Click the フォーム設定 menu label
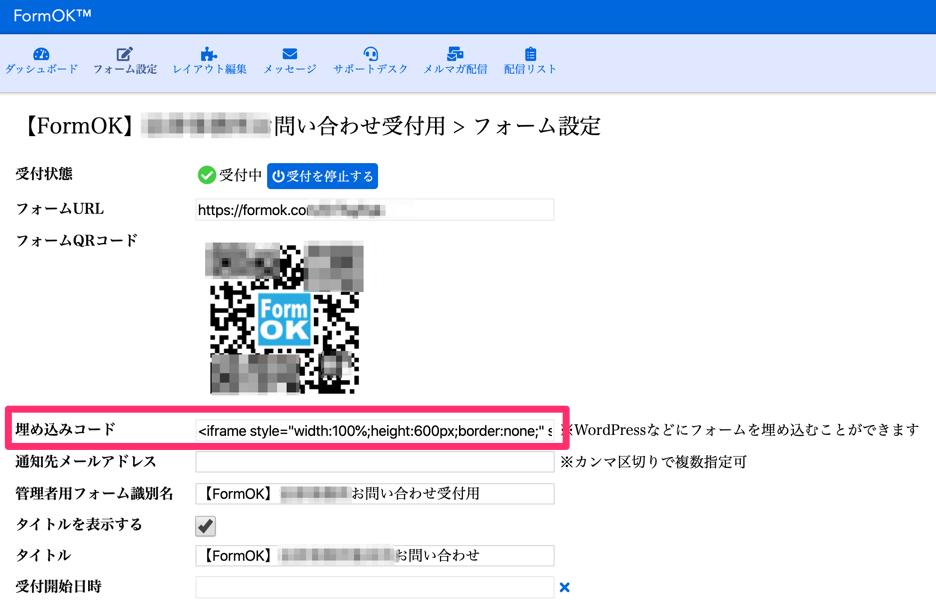The height and width of the screenshot is (603, 936). click(125, 69)
